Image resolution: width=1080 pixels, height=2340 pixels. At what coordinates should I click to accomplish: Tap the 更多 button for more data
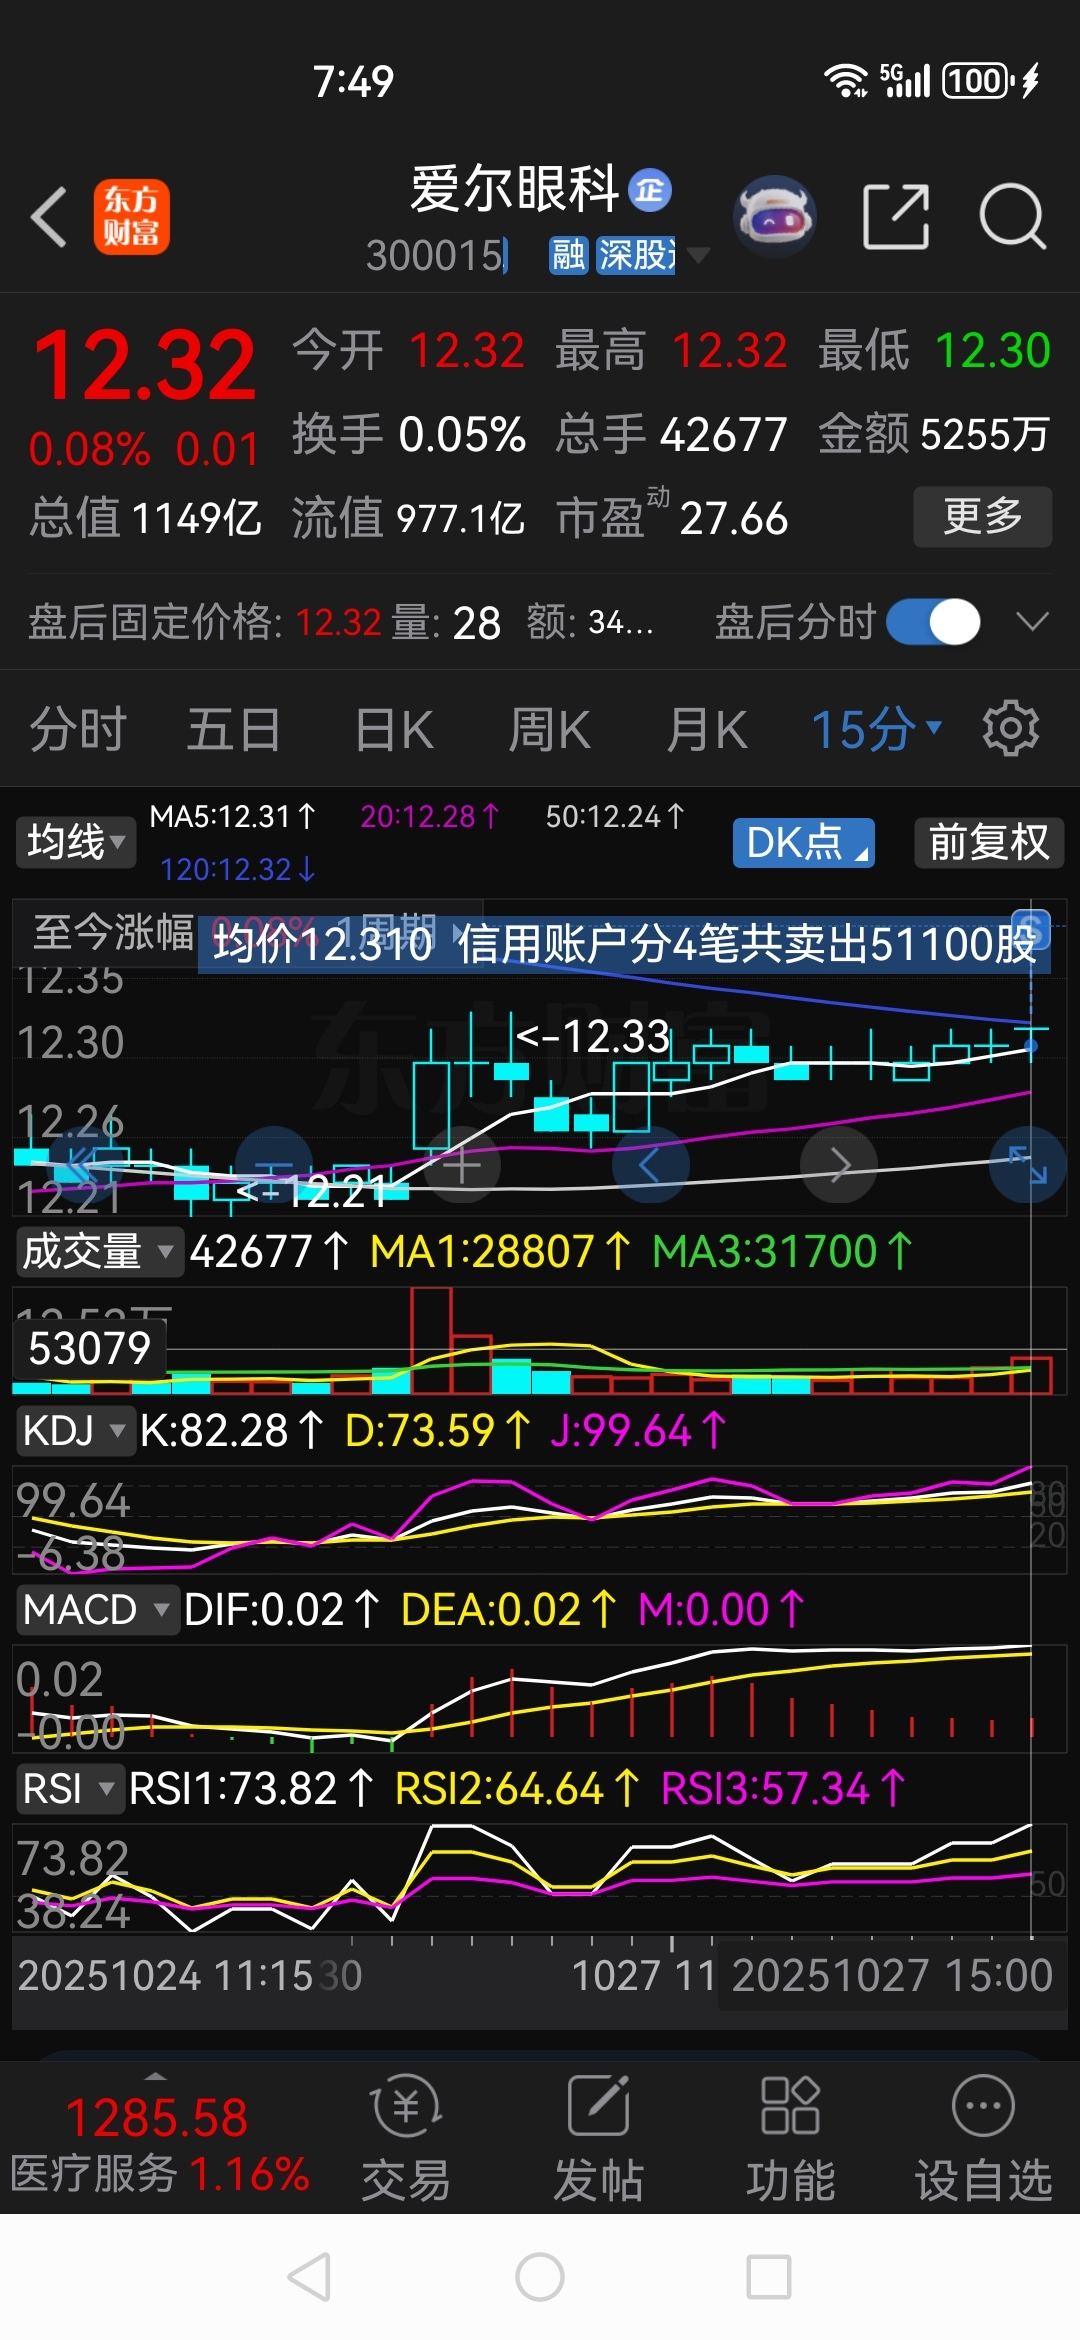pyautogui.click(x=983, y=516)
